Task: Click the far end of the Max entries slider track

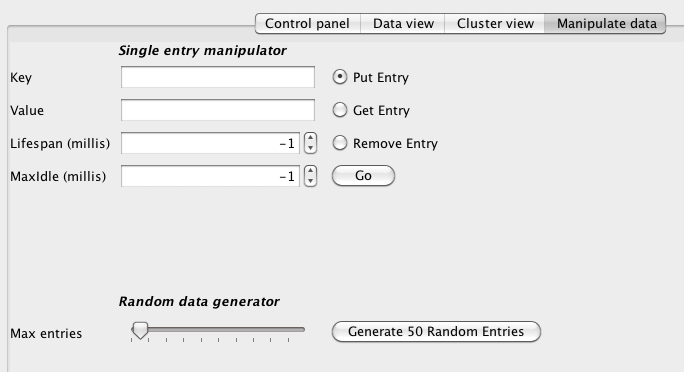Action: click(302, 329)
